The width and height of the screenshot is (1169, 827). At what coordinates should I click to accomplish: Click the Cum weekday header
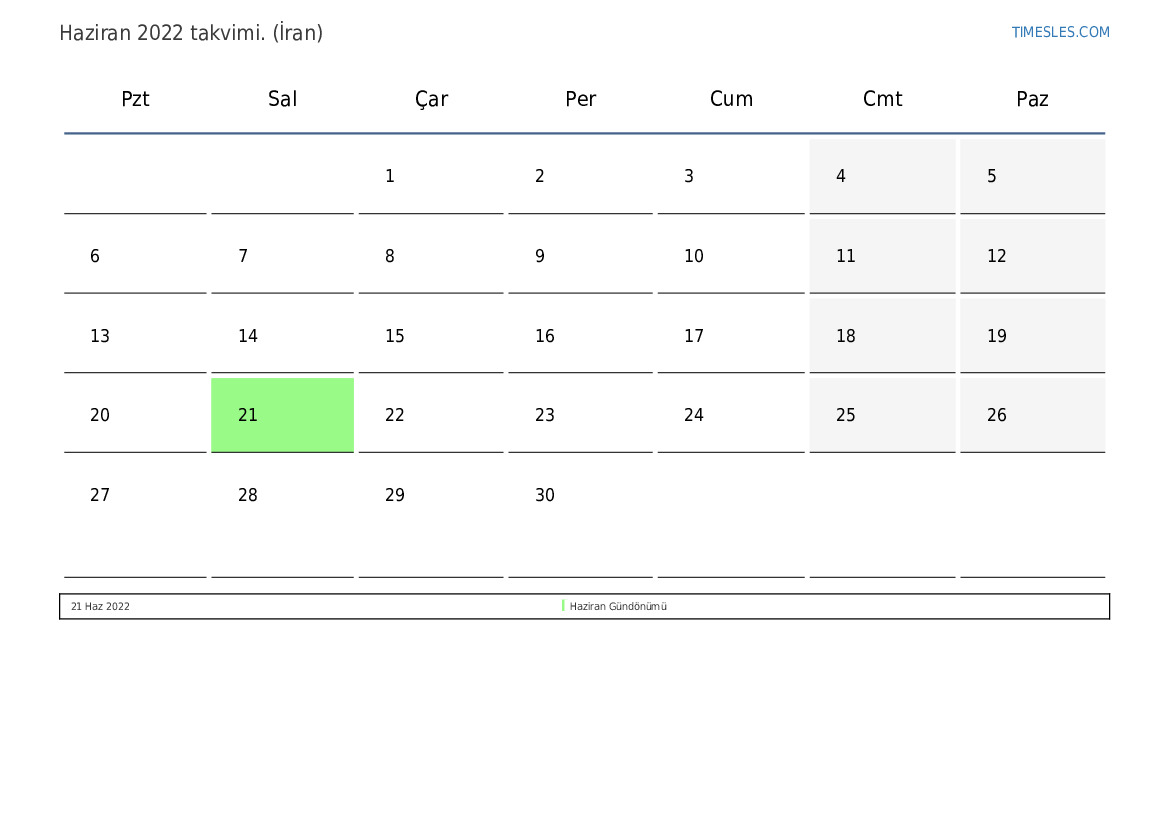point(731,99)
